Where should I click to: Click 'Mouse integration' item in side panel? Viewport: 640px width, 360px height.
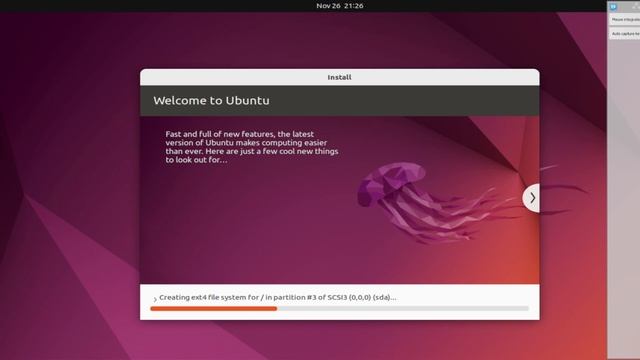(x=625, y=20)
